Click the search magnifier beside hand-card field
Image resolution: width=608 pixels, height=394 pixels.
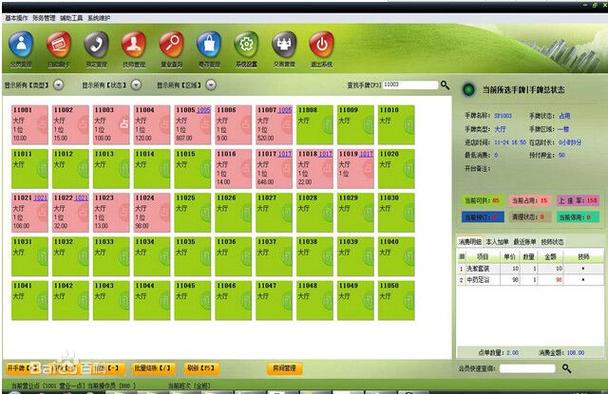tap(445, 85)
